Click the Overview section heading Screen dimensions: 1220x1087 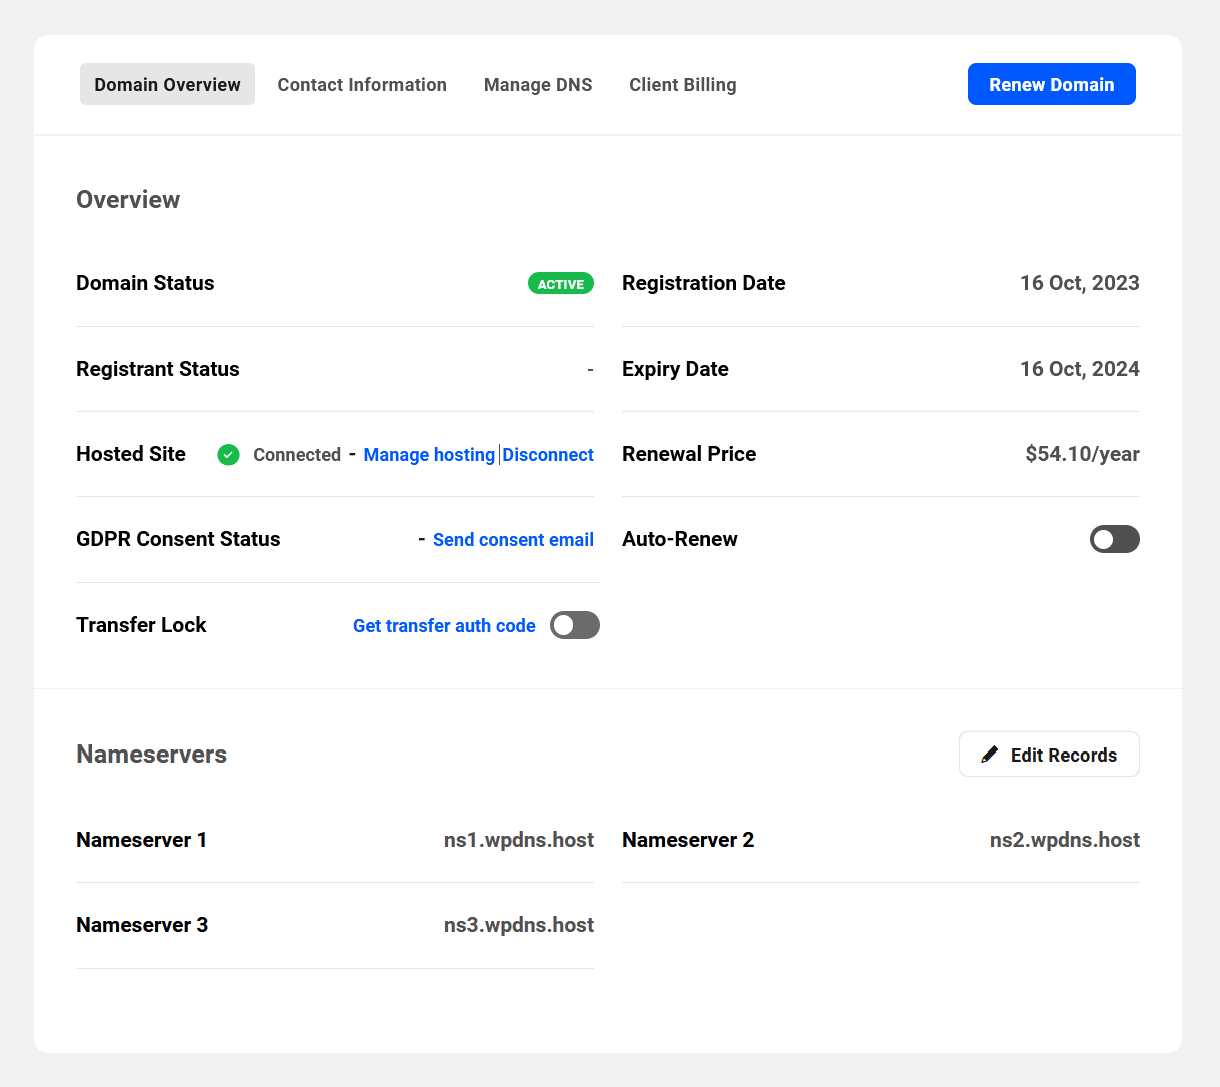coord(128,199)
